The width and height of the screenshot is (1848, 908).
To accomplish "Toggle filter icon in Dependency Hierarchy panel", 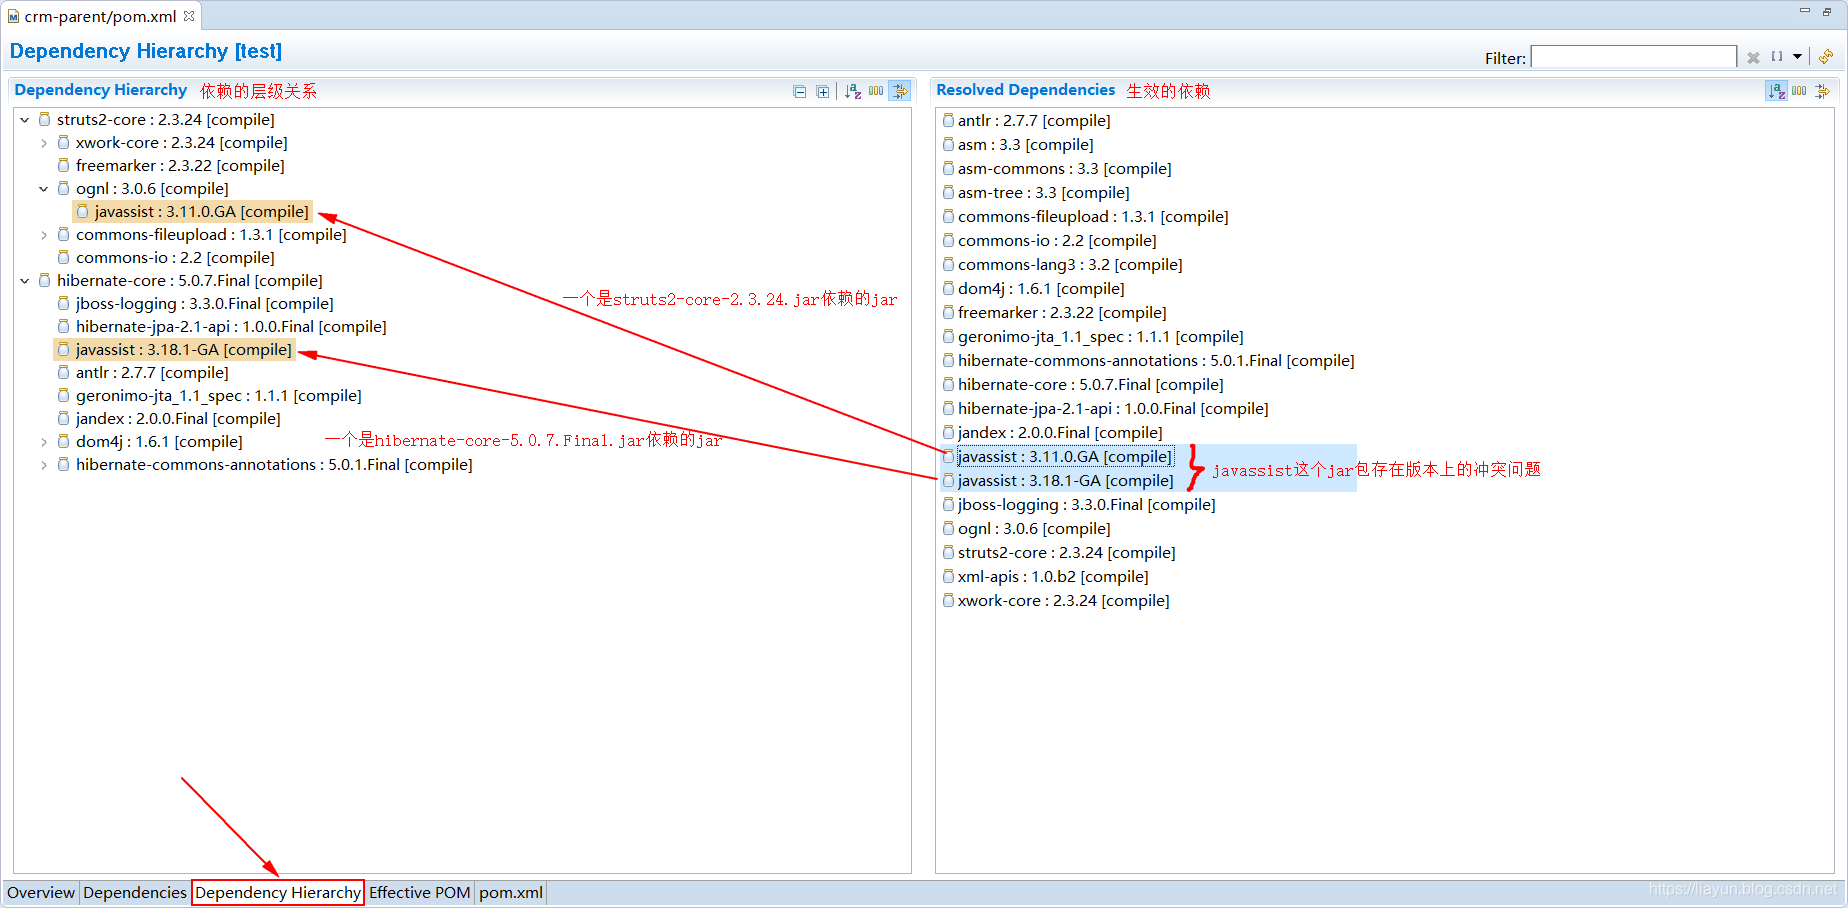I will (x=900, y=91).
